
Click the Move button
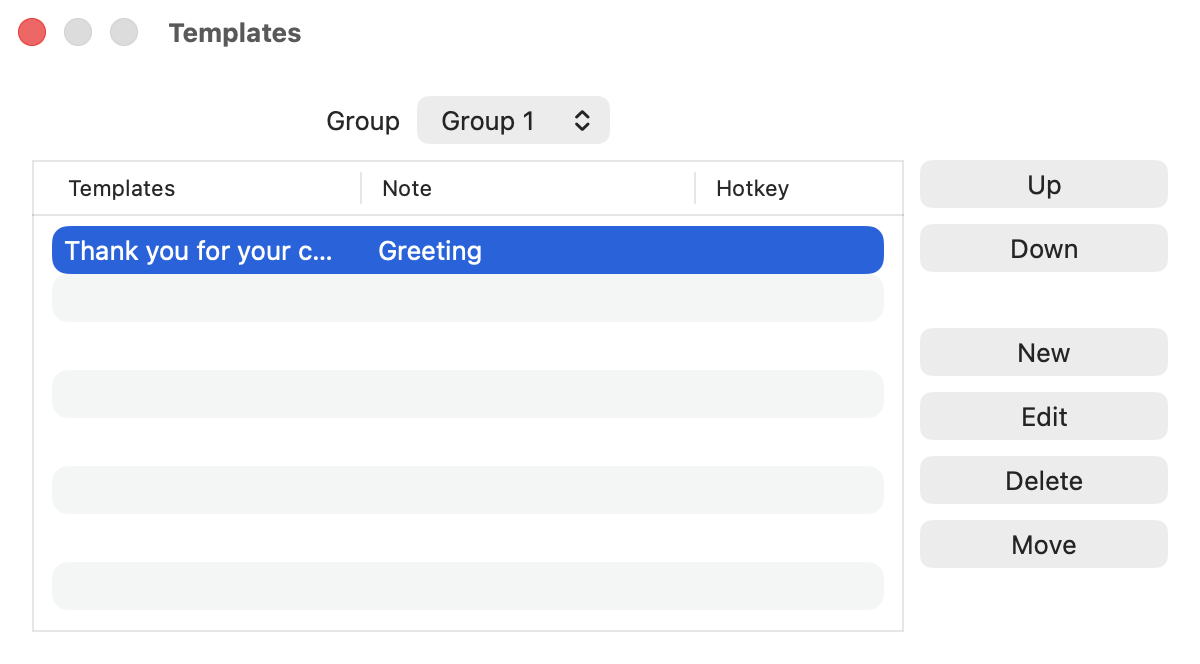click(1043, 545)
